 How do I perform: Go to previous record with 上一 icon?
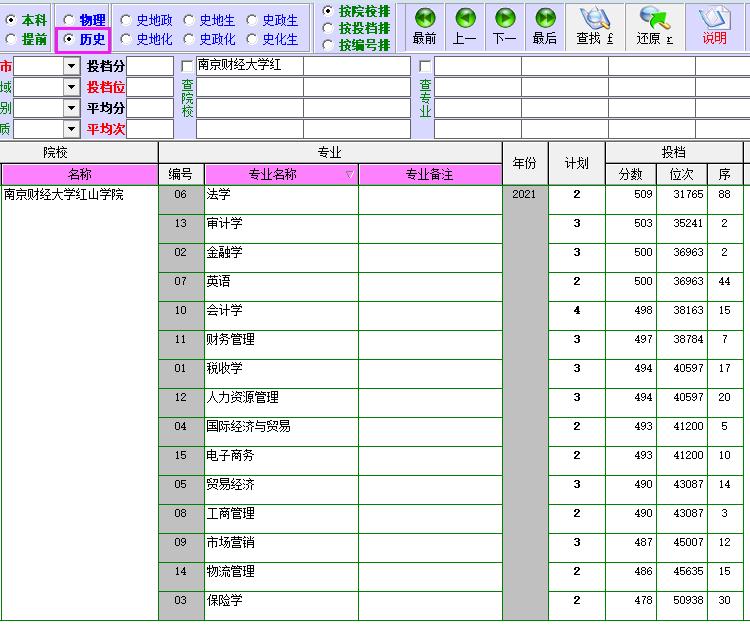465,27
